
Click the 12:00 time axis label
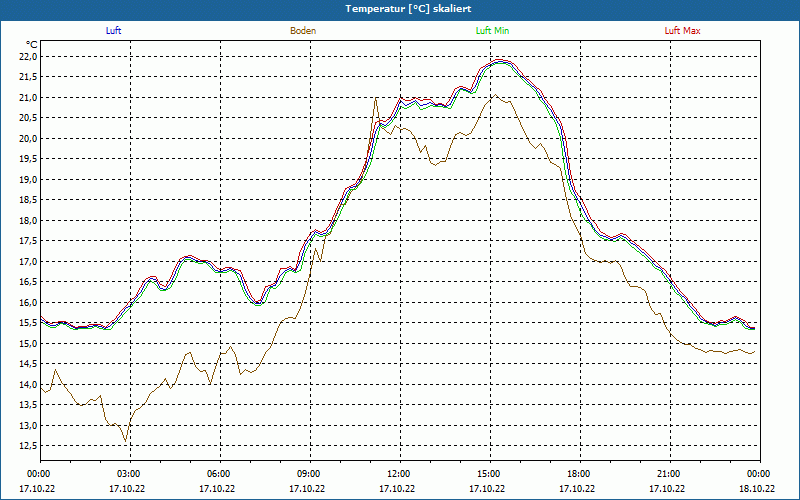click(x=397, y=474)
